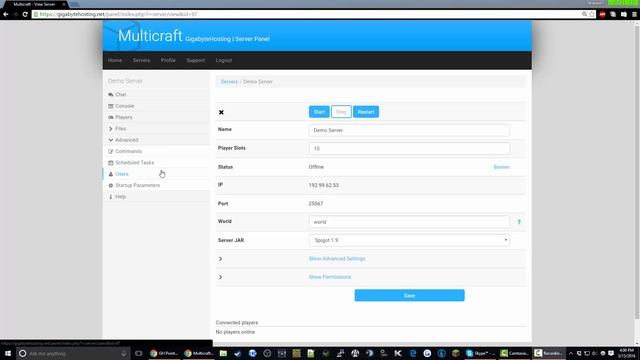640x360 pixels.
Task: Click the red adblock extension icon
Action: pyautogui.click(x=602, y=14)
